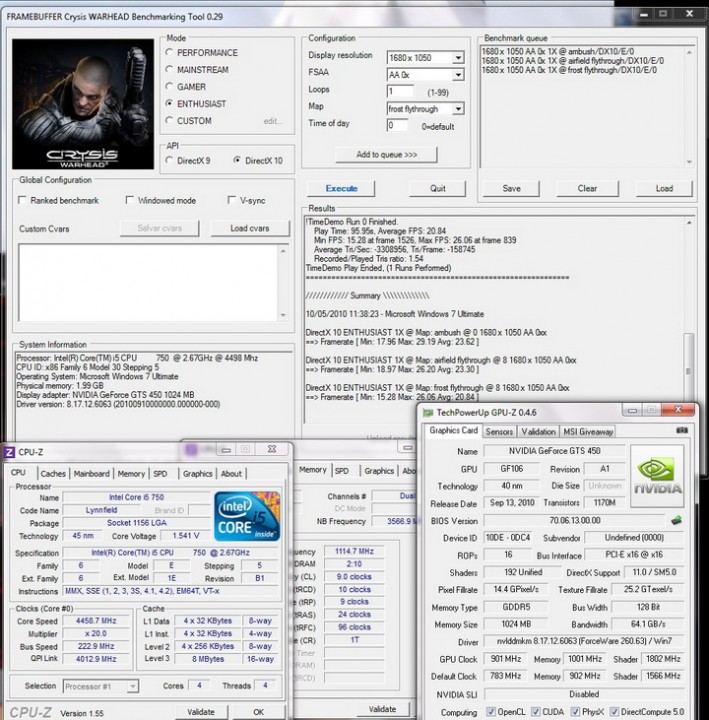Toggle the CUDA checkbox in GPU-Z
The height and width of the screenshot is (720, 709).
coord(535,711)
